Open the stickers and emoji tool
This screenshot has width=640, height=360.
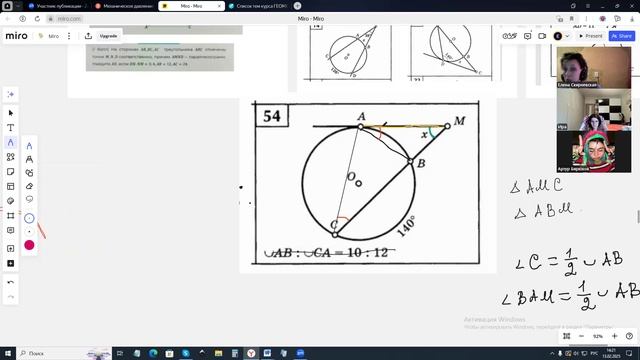tap(11, 201)
